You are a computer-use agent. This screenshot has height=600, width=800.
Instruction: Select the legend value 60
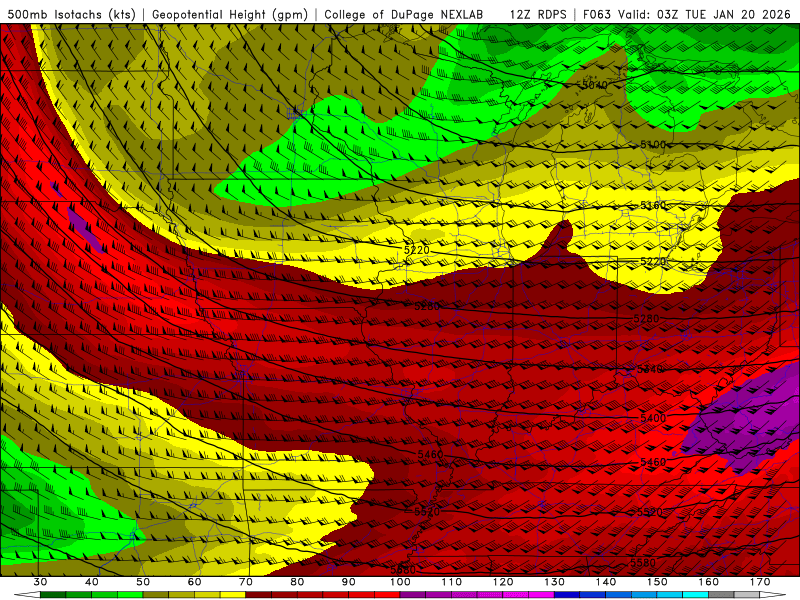[x=194, y=582]
